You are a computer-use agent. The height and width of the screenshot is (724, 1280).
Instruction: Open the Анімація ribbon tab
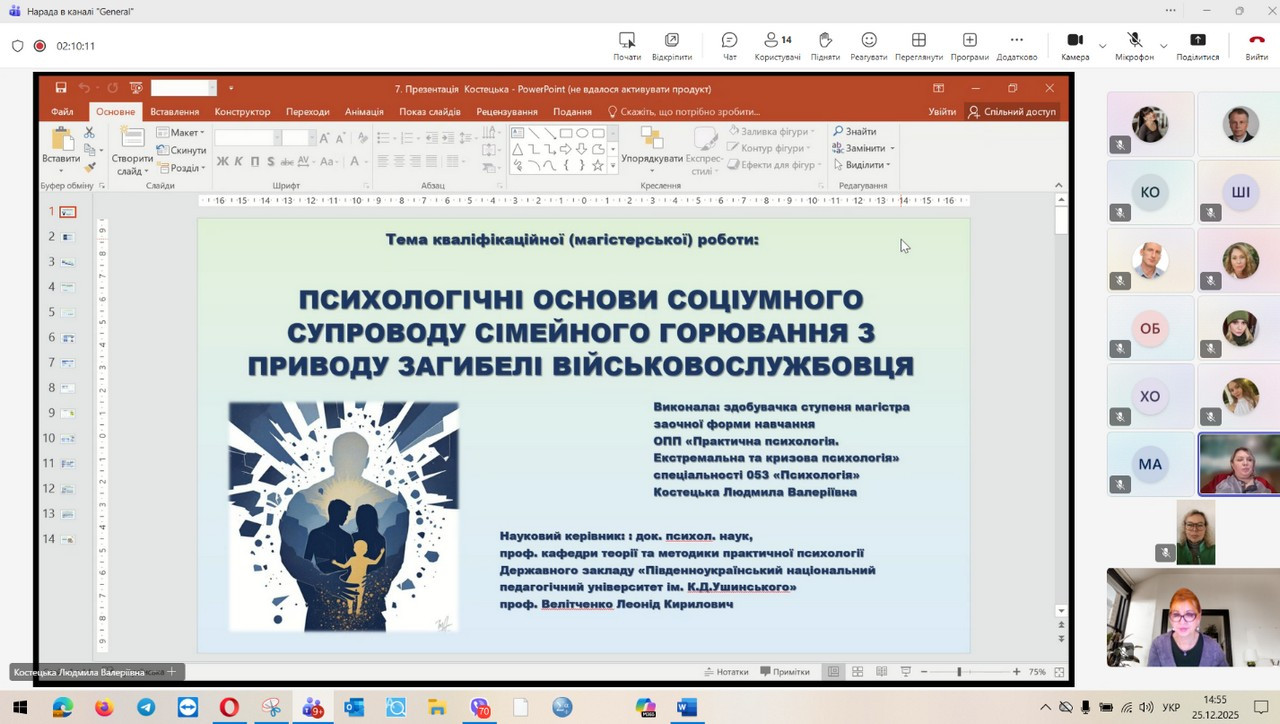click(x=364, y=112)
